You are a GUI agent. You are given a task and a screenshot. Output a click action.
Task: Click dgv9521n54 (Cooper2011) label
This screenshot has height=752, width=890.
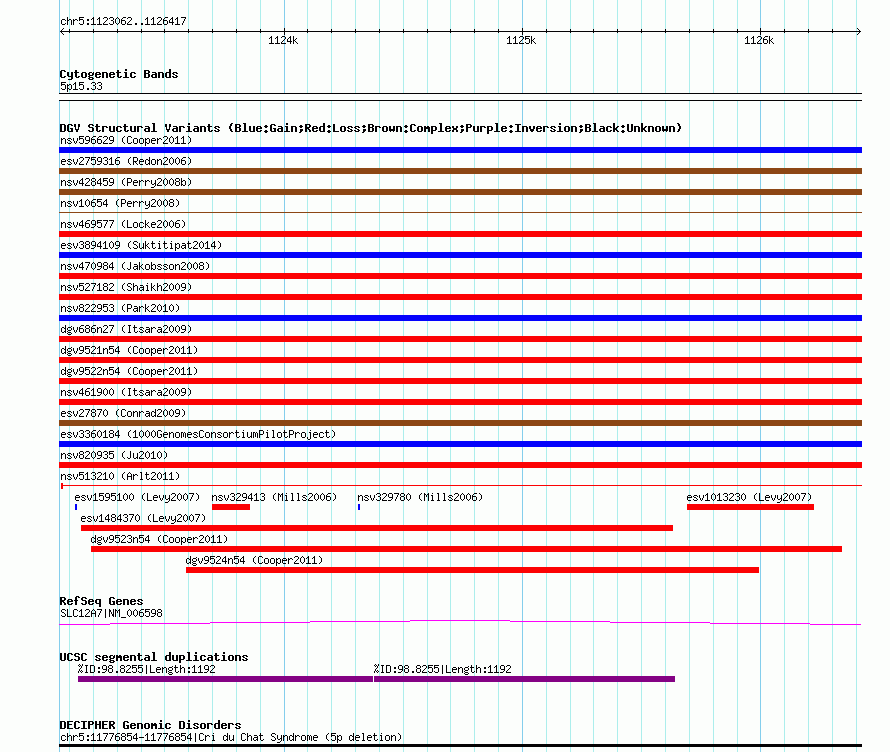click(129, 350)
